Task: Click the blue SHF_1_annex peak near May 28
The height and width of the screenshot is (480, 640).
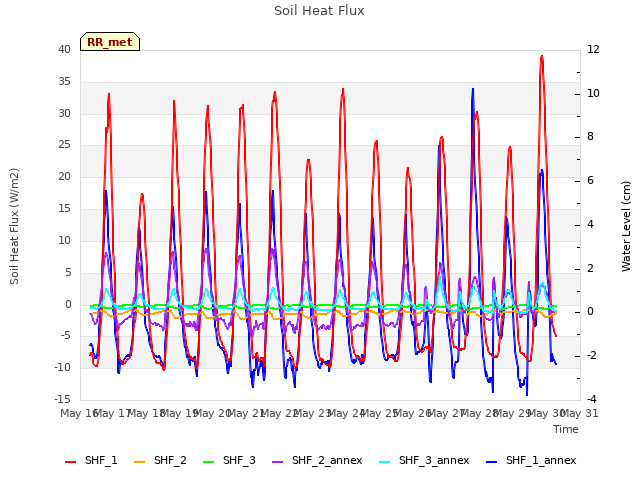Action: pyautogui.click(x=473, y=89)
